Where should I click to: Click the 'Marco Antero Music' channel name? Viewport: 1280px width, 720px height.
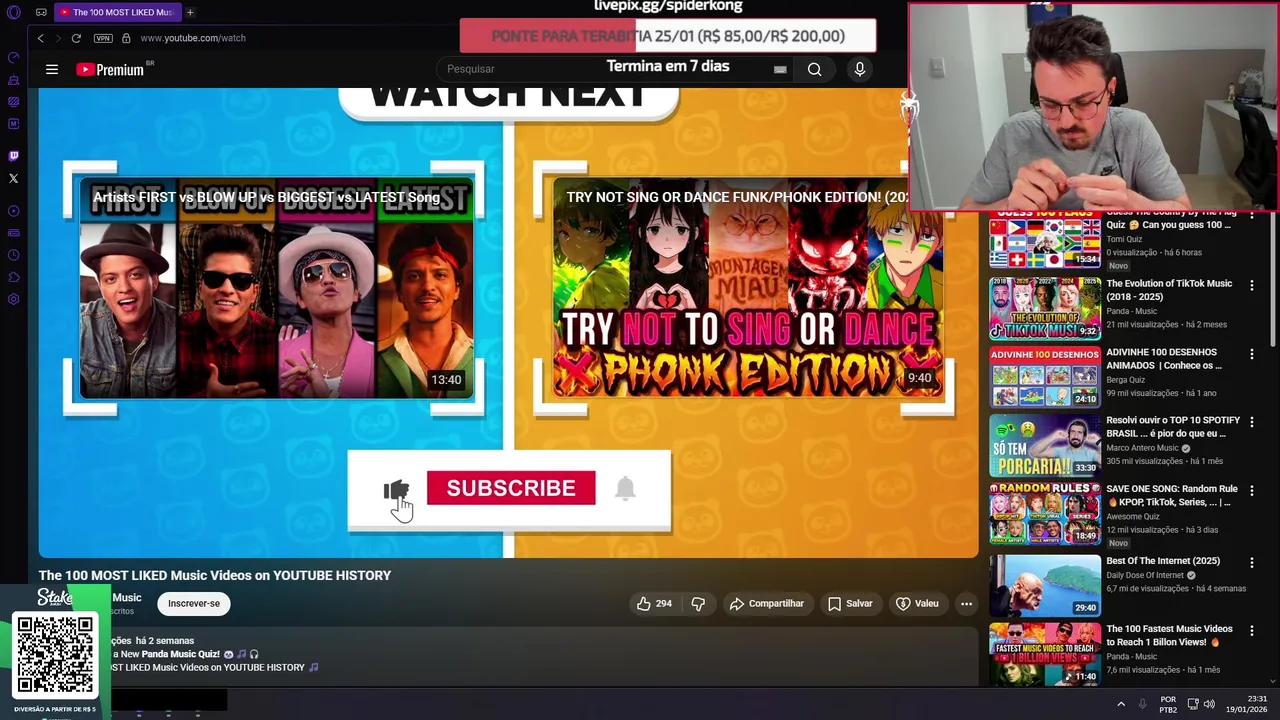click(1142, 448)
